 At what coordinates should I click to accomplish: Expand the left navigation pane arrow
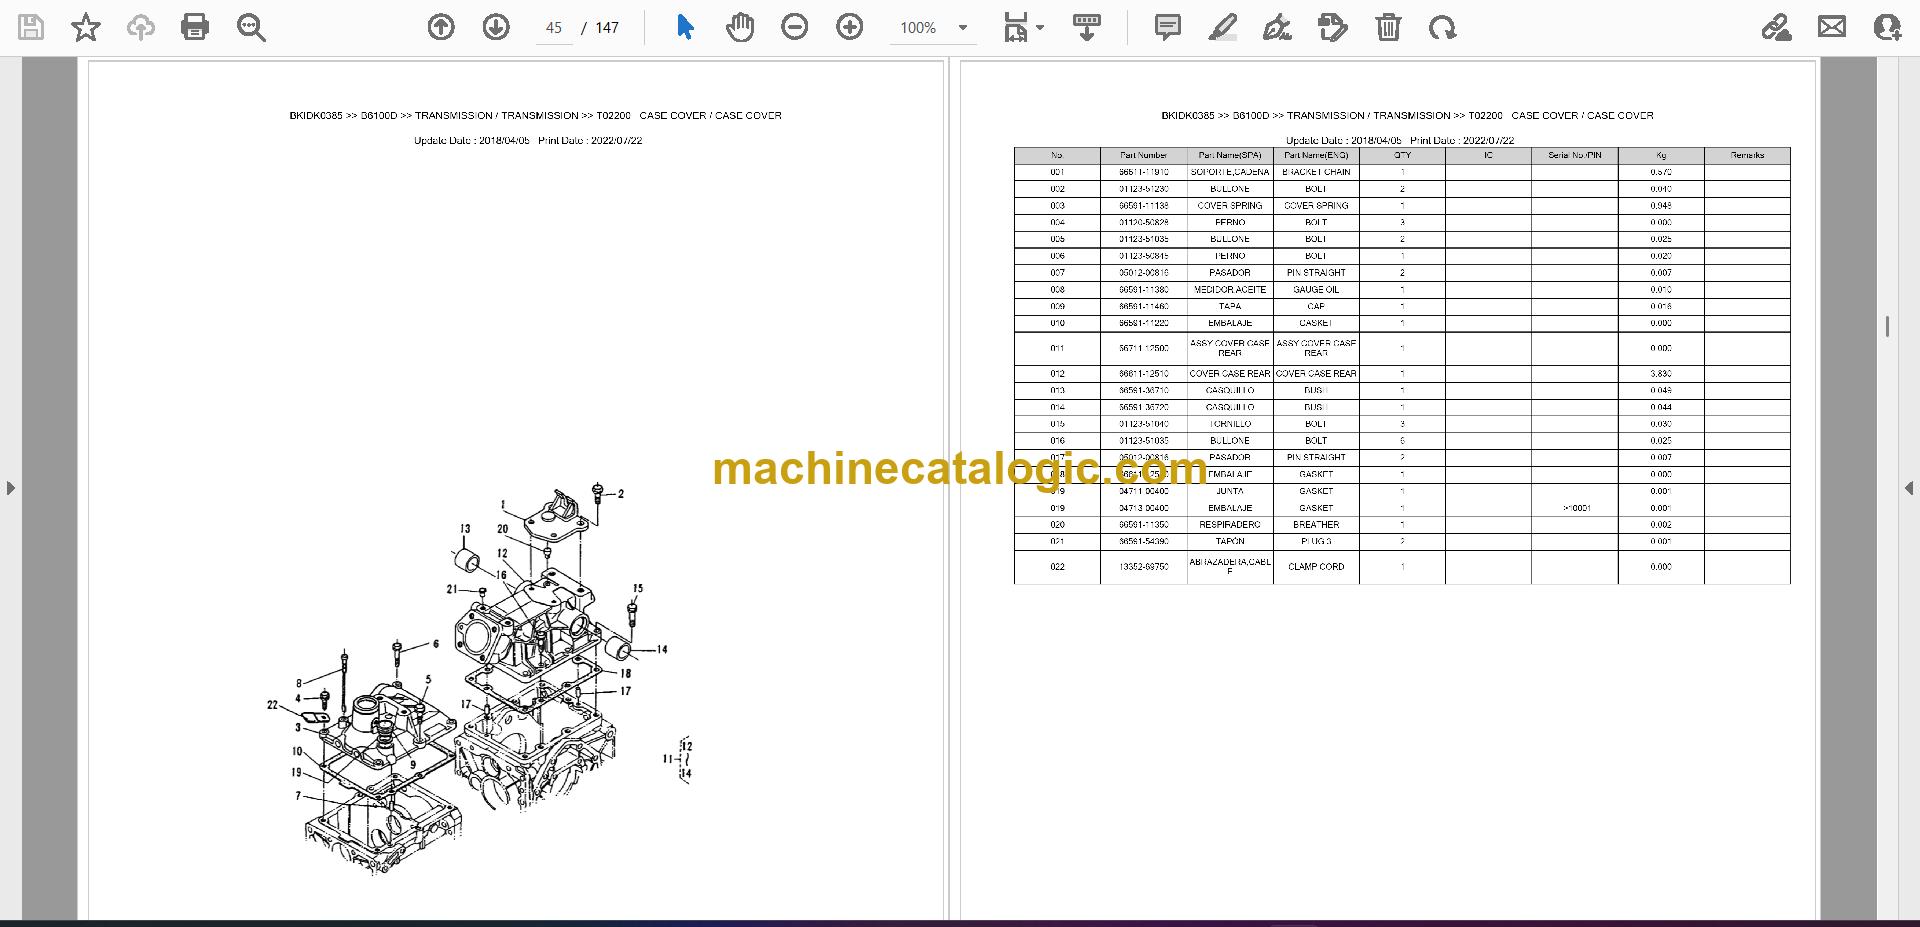(x=10, y=488)
